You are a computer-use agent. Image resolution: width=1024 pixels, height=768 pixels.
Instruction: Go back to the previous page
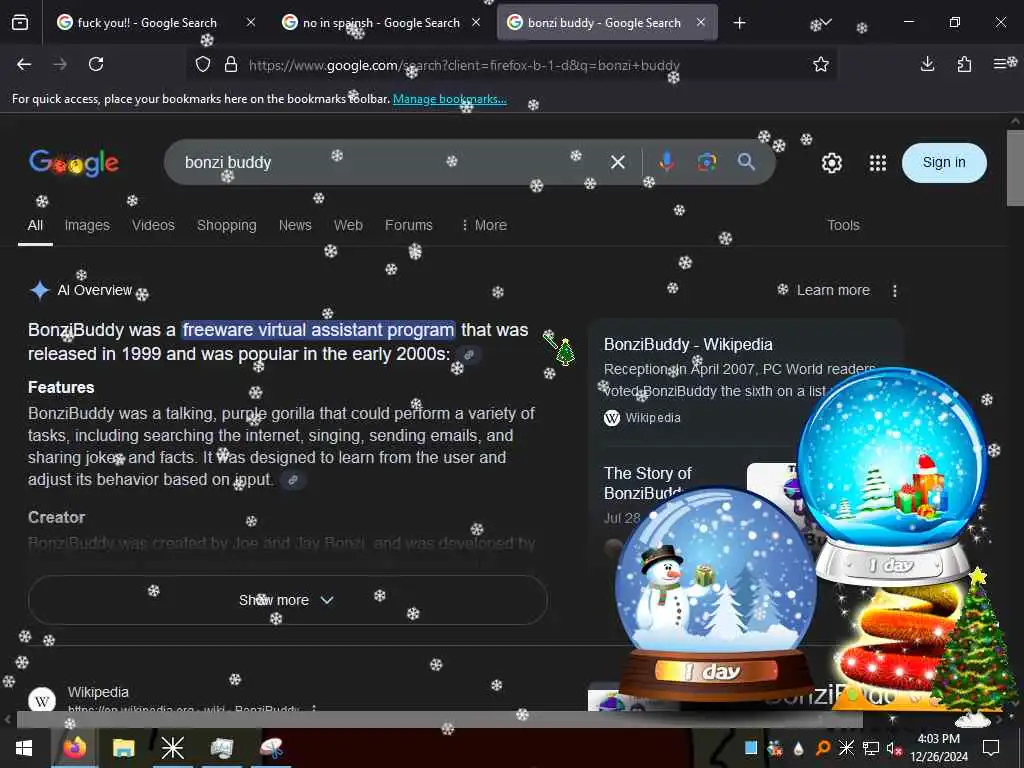(x=24, y=64)
